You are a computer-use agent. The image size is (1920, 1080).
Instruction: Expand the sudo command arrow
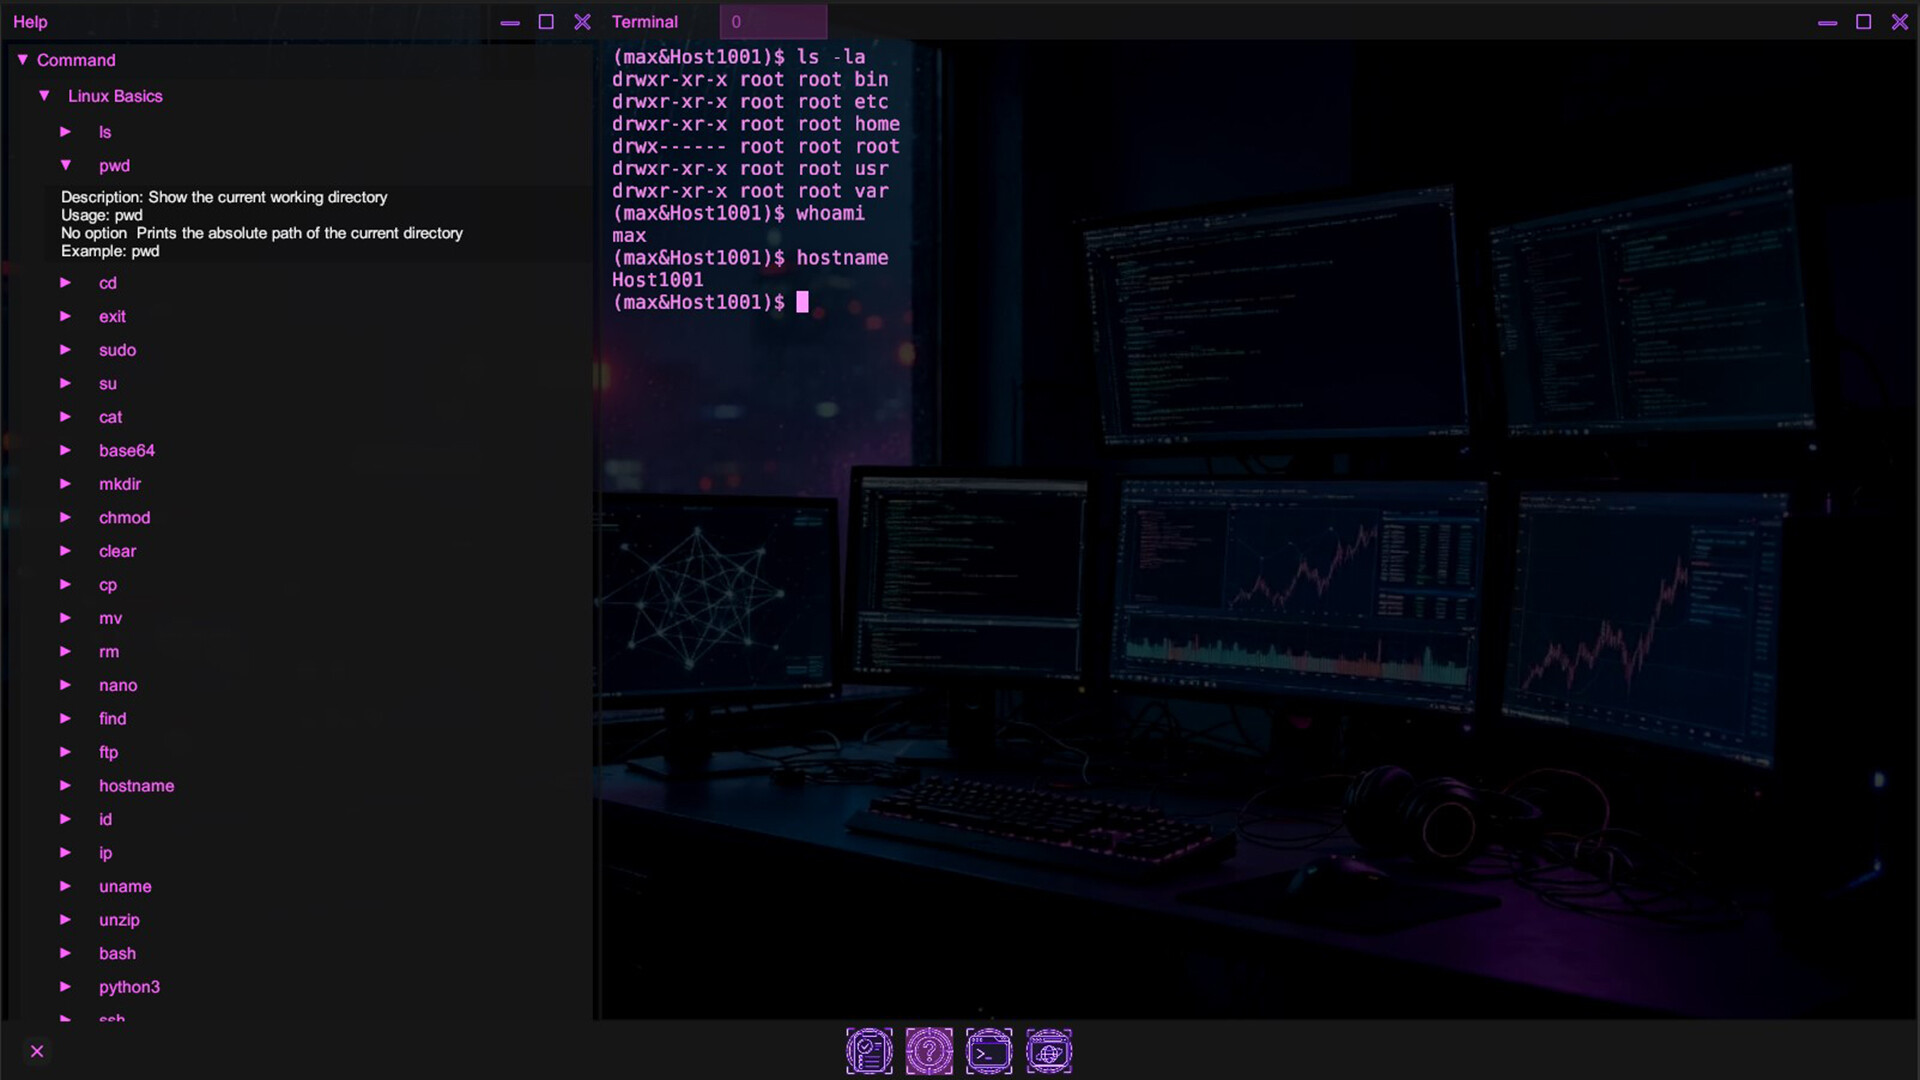(66, 350)
